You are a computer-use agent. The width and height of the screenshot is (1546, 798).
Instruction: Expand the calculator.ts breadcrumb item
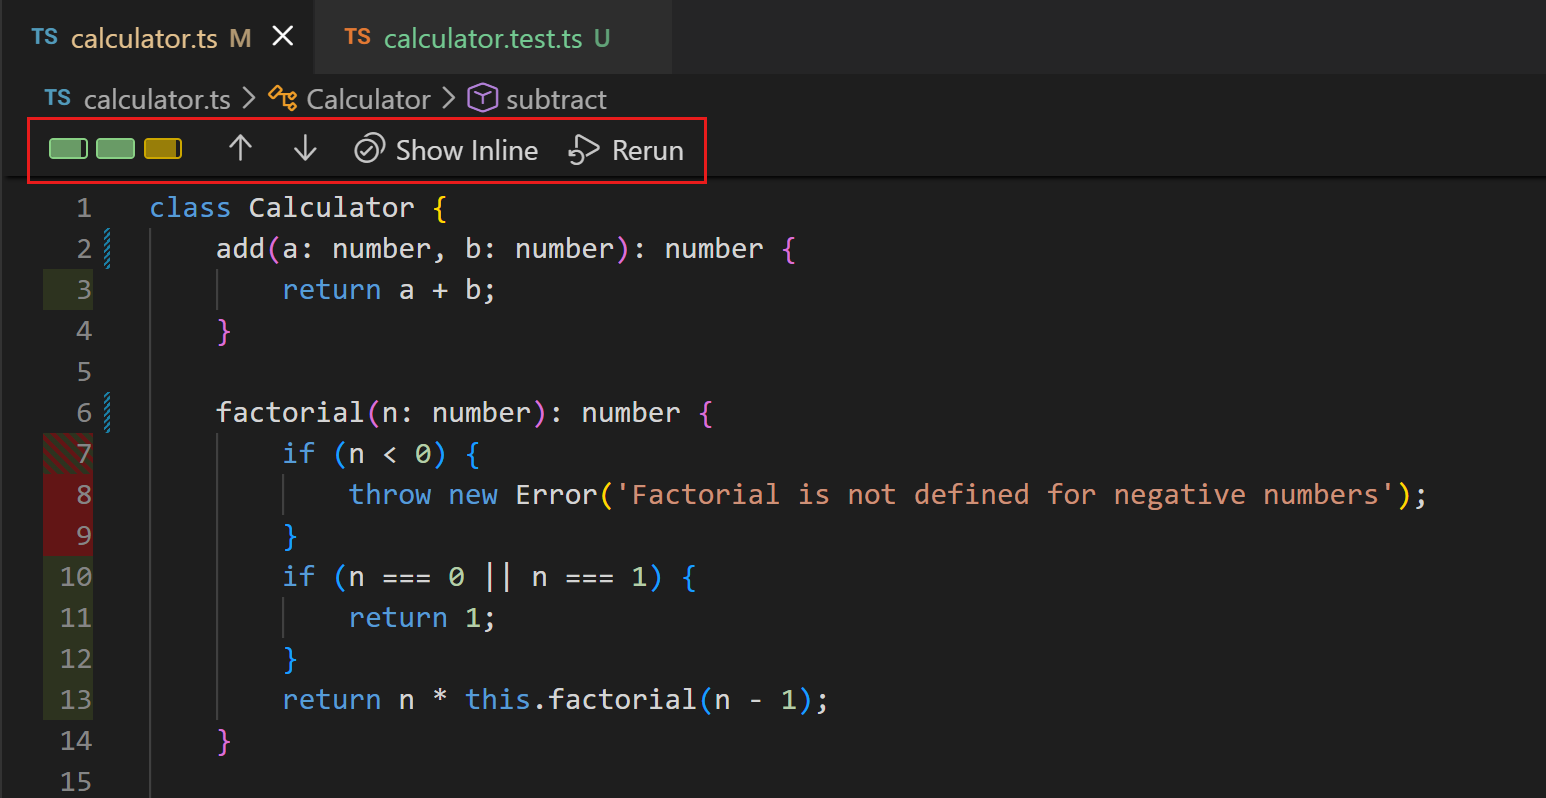coord(157,99)
